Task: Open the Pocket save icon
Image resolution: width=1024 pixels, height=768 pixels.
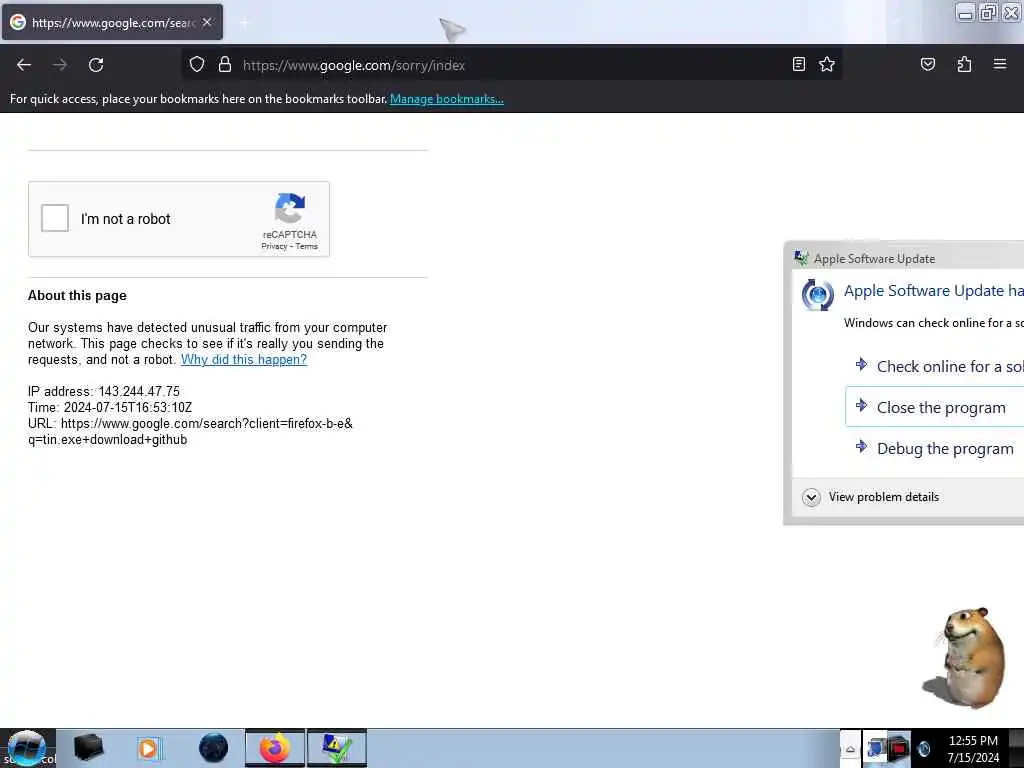Action: point(927,64)
